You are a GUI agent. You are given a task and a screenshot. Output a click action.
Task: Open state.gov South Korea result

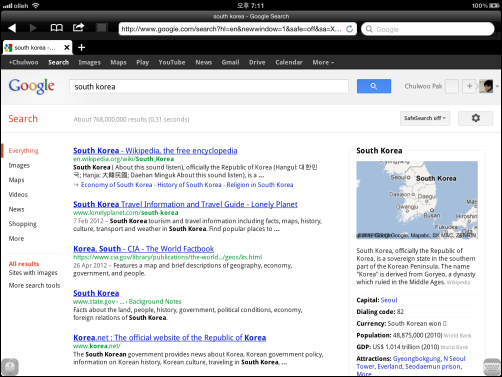coord(96,293)
